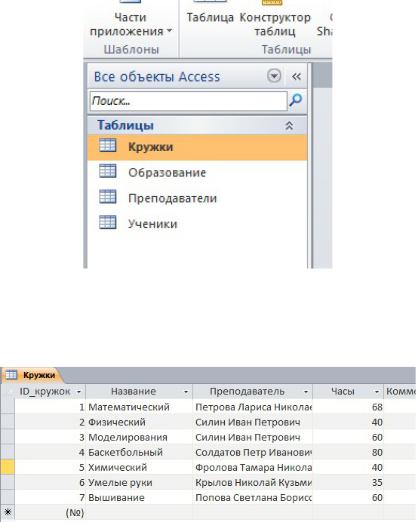Click Петрова Лариса teacher cell

[253, 407]
